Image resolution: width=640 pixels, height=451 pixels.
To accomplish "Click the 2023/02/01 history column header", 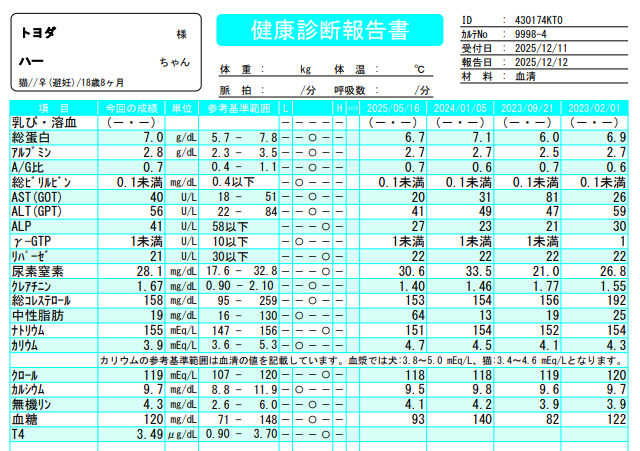I will click(x=594, y=108).
